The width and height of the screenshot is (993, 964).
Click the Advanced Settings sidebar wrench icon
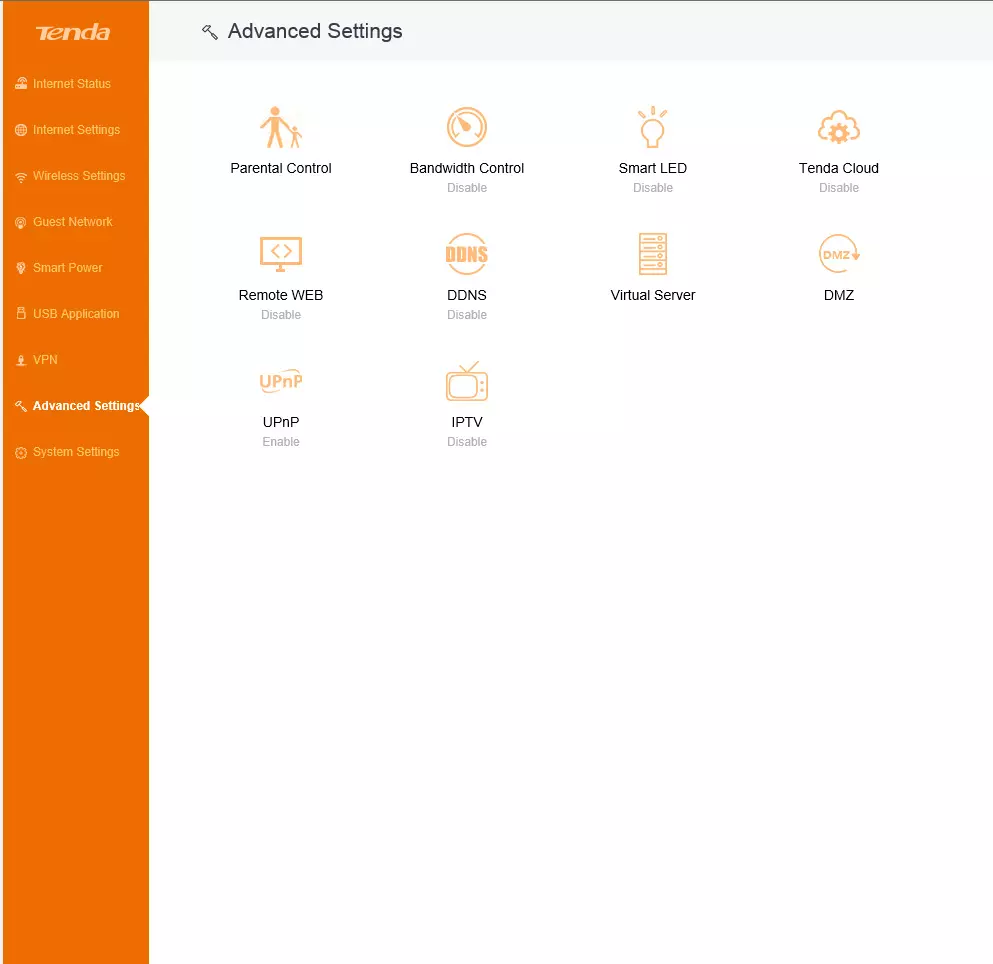point(21,406)
